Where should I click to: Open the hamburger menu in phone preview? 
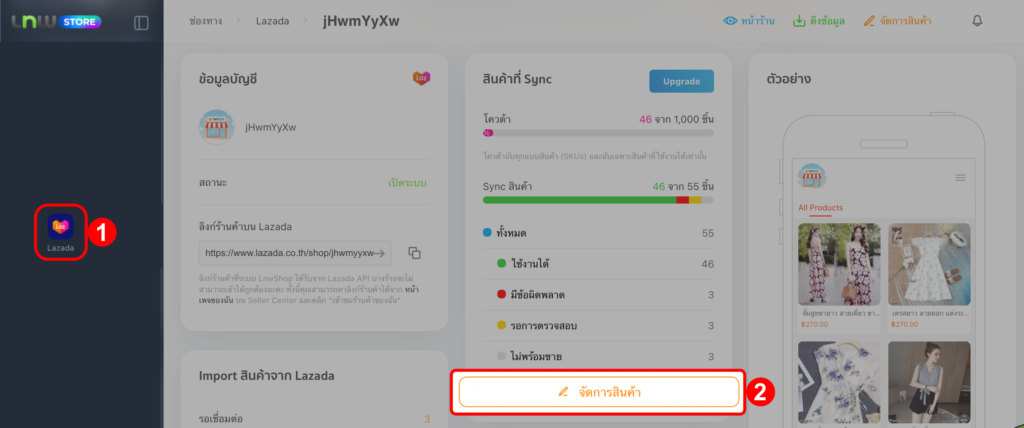click(961, 177)
